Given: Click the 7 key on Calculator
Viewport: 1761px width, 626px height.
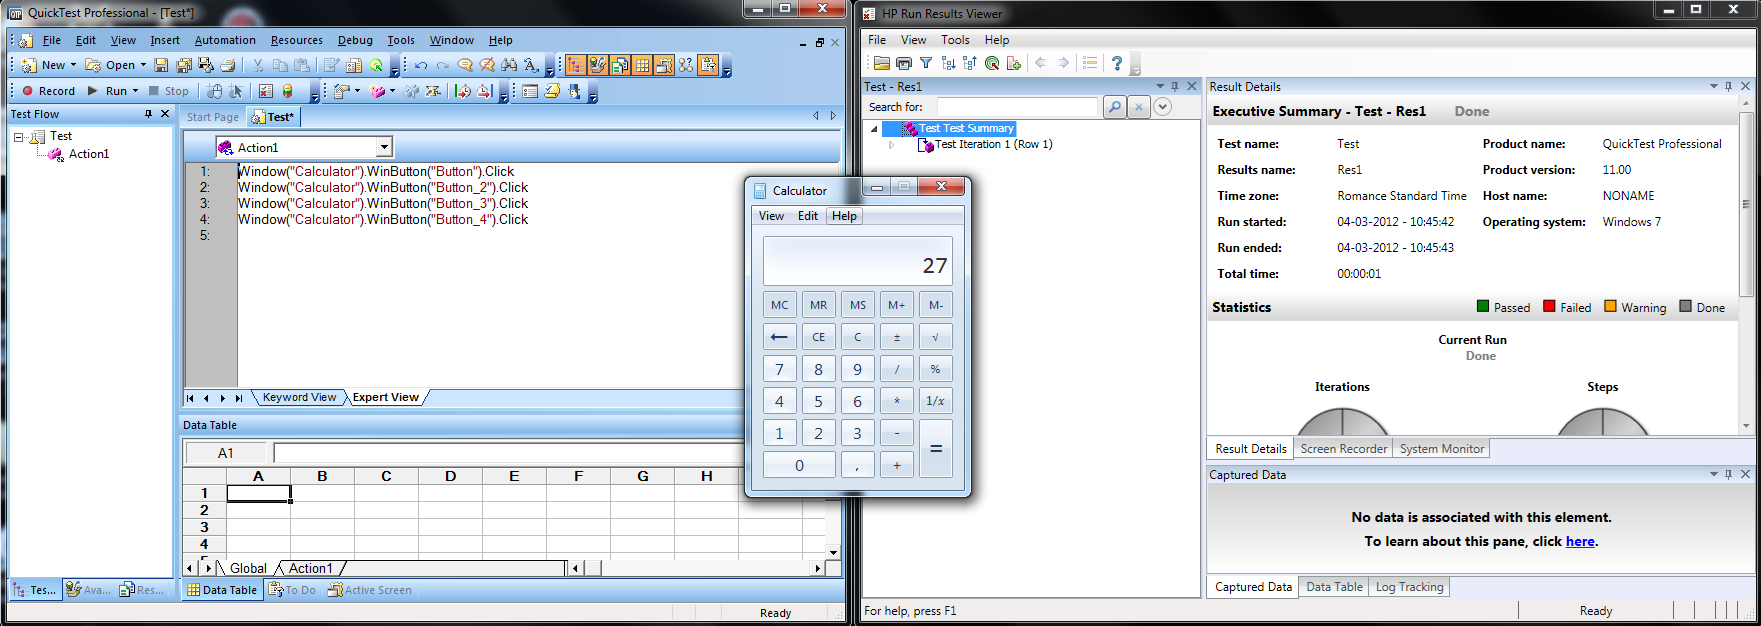Looking at the screenshot, I should (x=779, y=369).
